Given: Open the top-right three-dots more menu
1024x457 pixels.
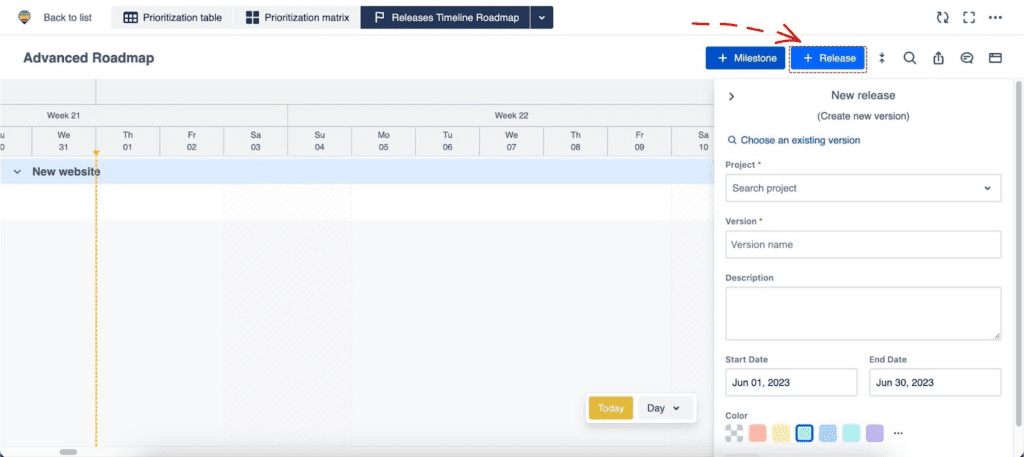Looking at the screenshot, I should coord(995,18).
